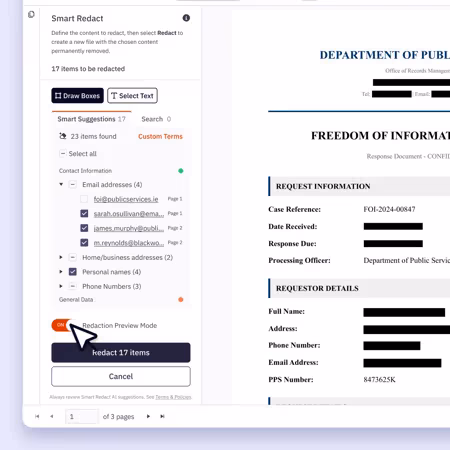Screen dimensions: 450x450
Task: Click the m.reynolds@blackwo... email entry
Action: (x=129, y=243)
